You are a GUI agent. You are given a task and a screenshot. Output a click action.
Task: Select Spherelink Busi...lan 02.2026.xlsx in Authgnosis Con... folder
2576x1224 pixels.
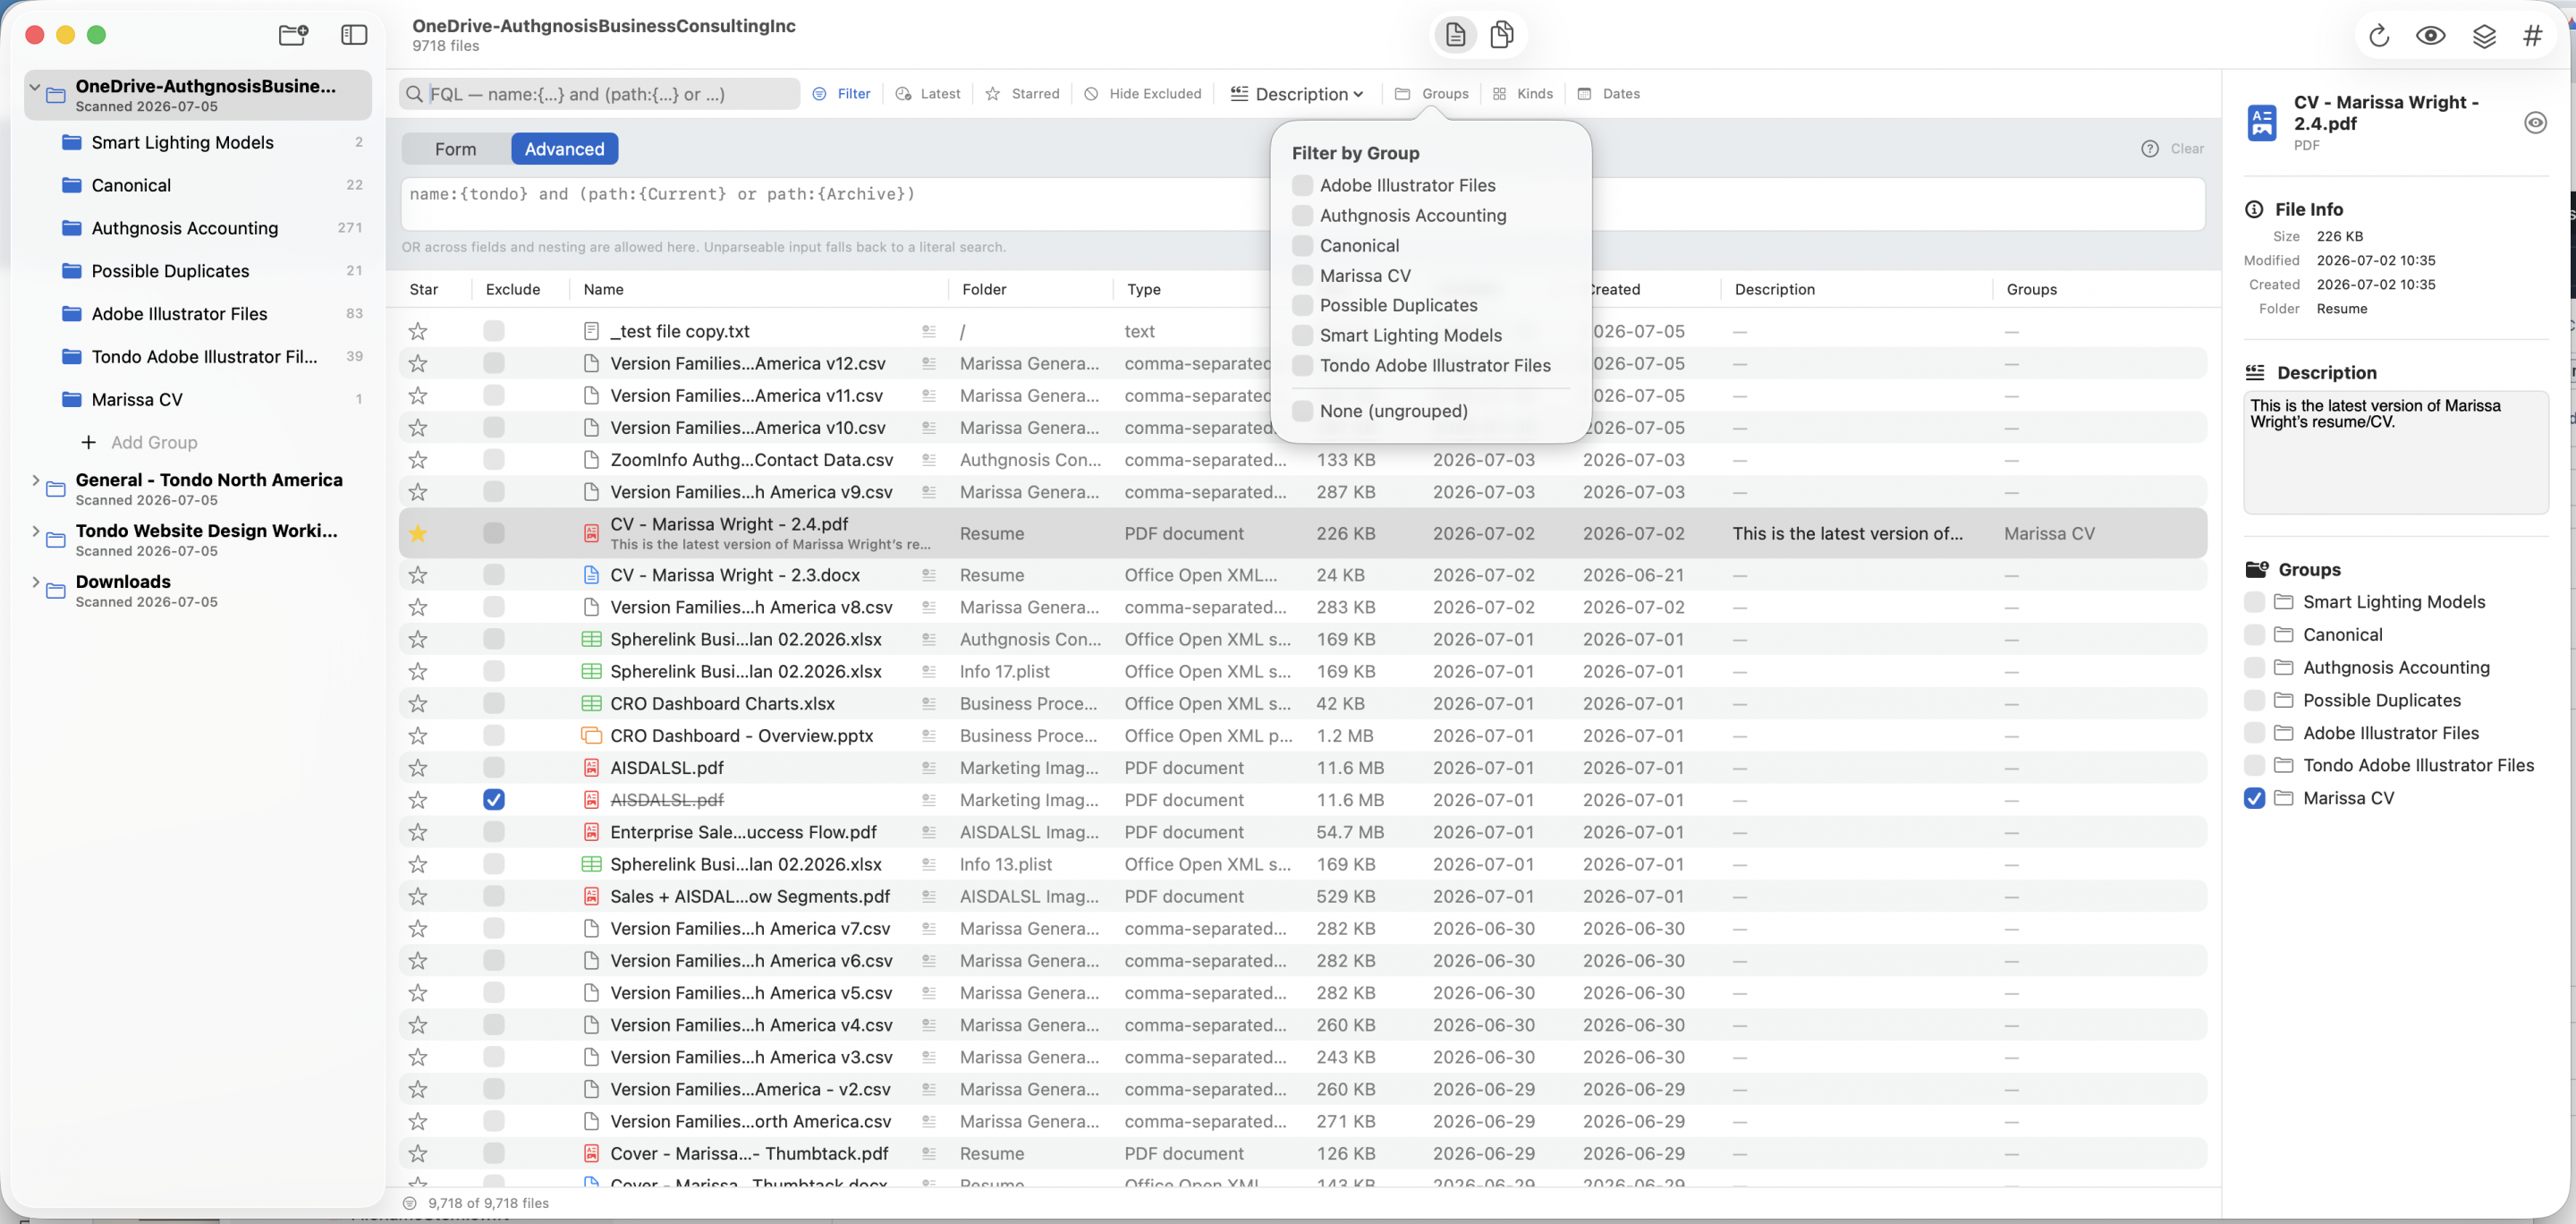[1302, 639]
